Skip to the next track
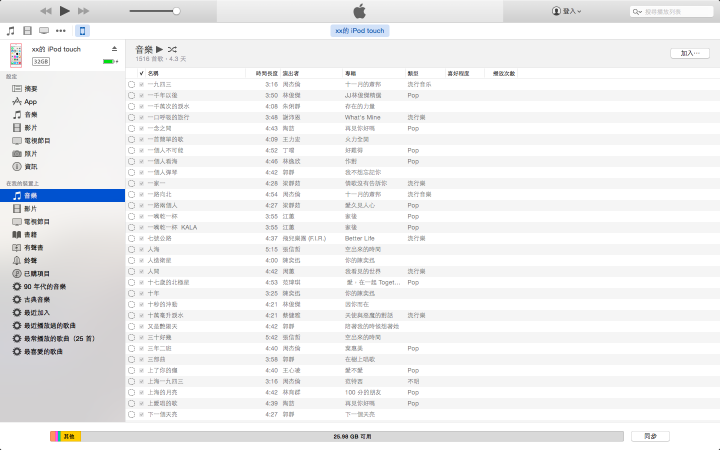 [x=84, y=11]
